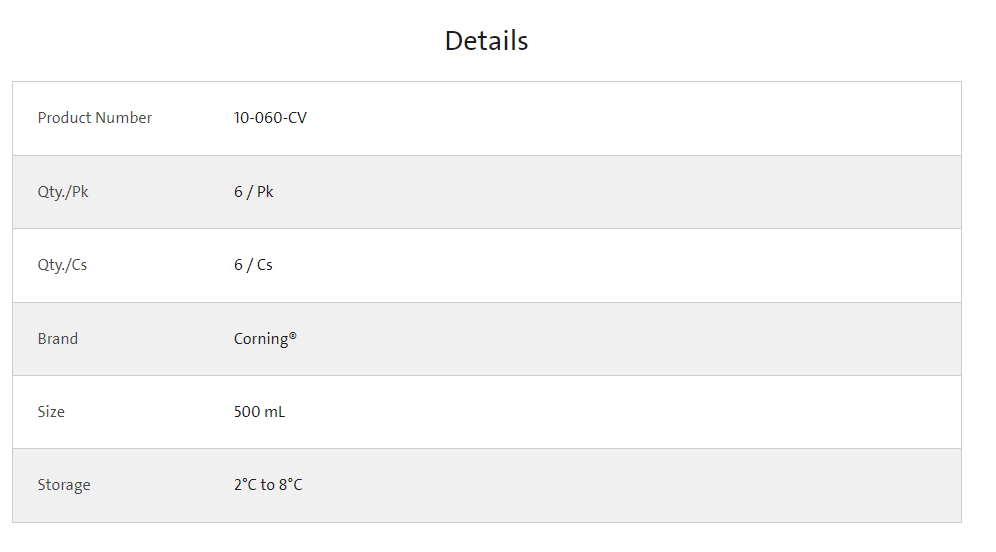Click the mL unit in the Size value
This screenshot has width=996, height=552.
(275, 412)
